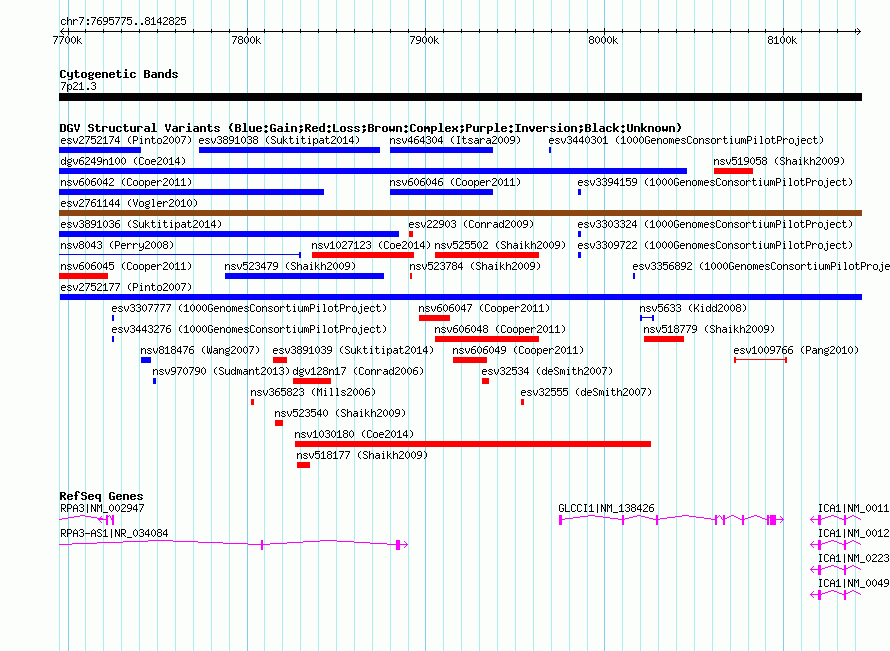This screenshot has width=890, height=651.
Task: Select the nsv606049 (Cooper2011) red bar
Action: click(470, 360)
